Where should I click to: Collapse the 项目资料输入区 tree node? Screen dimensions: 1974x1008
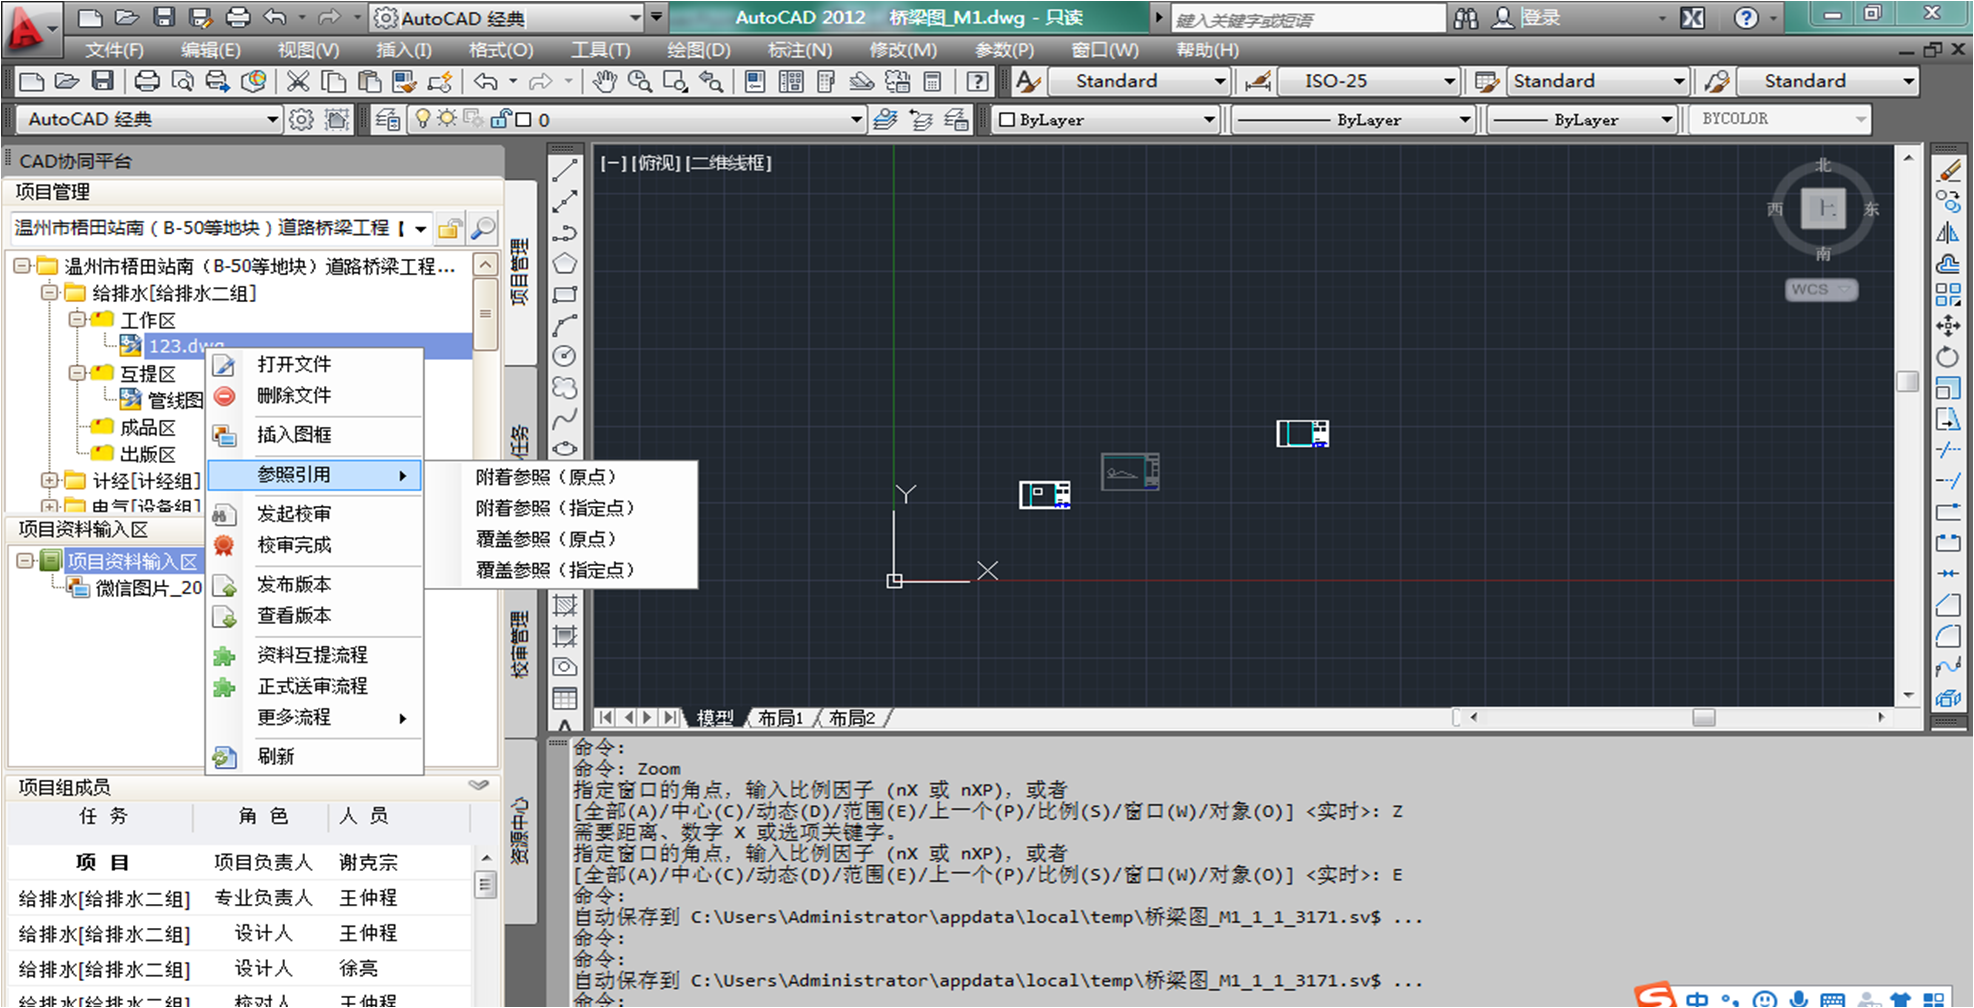25,561
